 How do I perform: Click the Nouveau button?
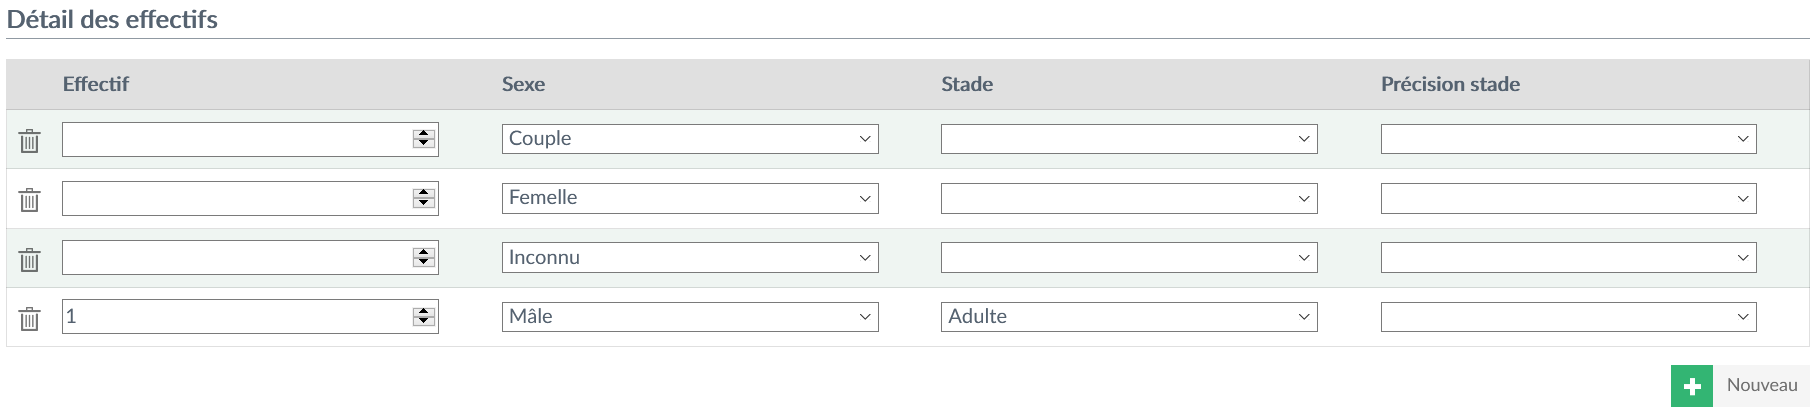[1740, 386]
